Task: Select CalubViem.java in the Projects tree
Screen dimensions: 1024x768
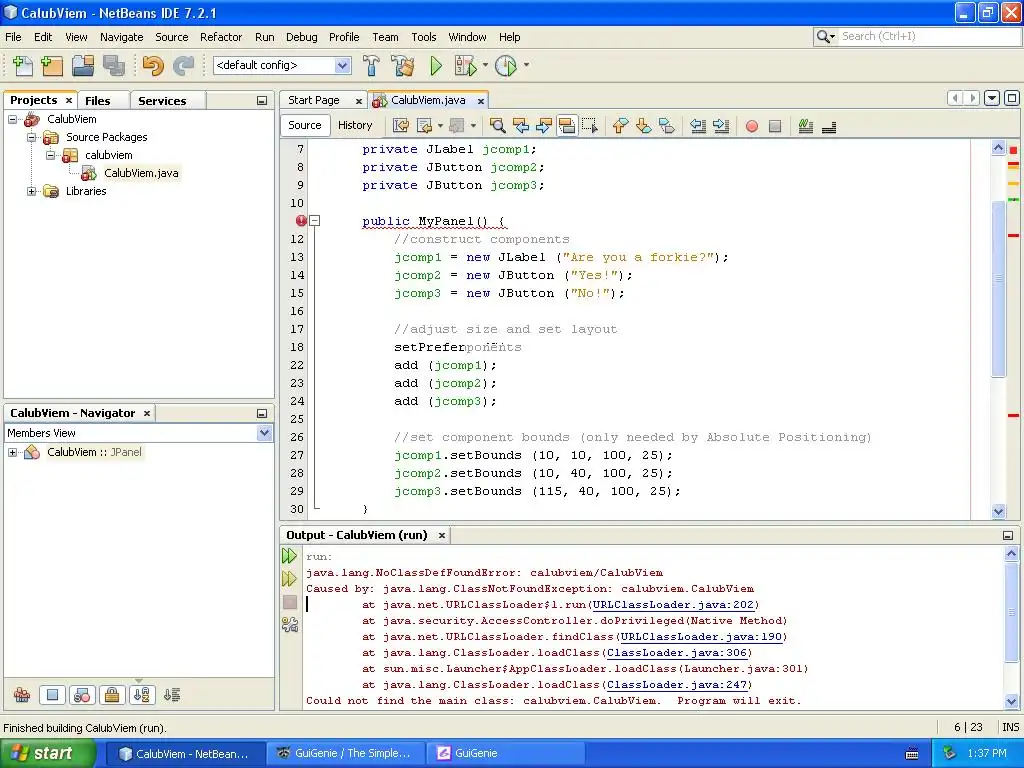Action: (140, 173)
